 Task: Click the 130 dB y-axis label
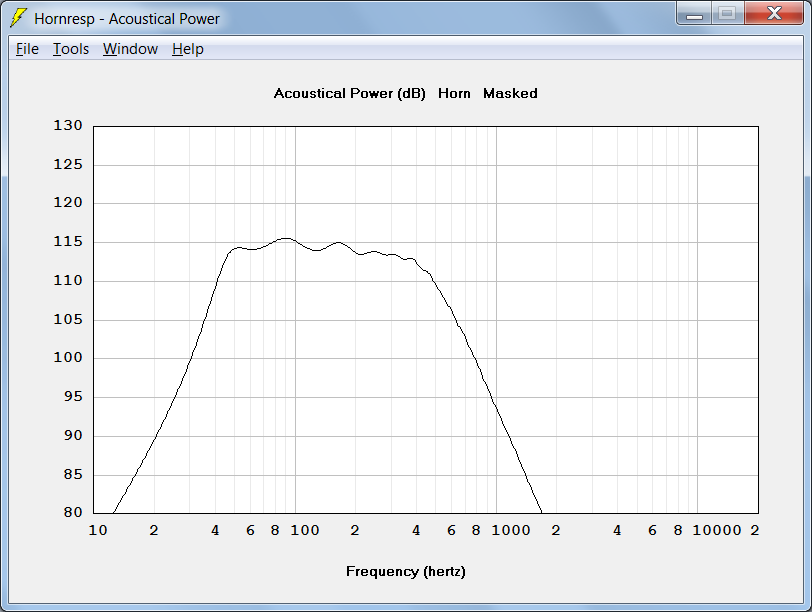click(68, 125)
